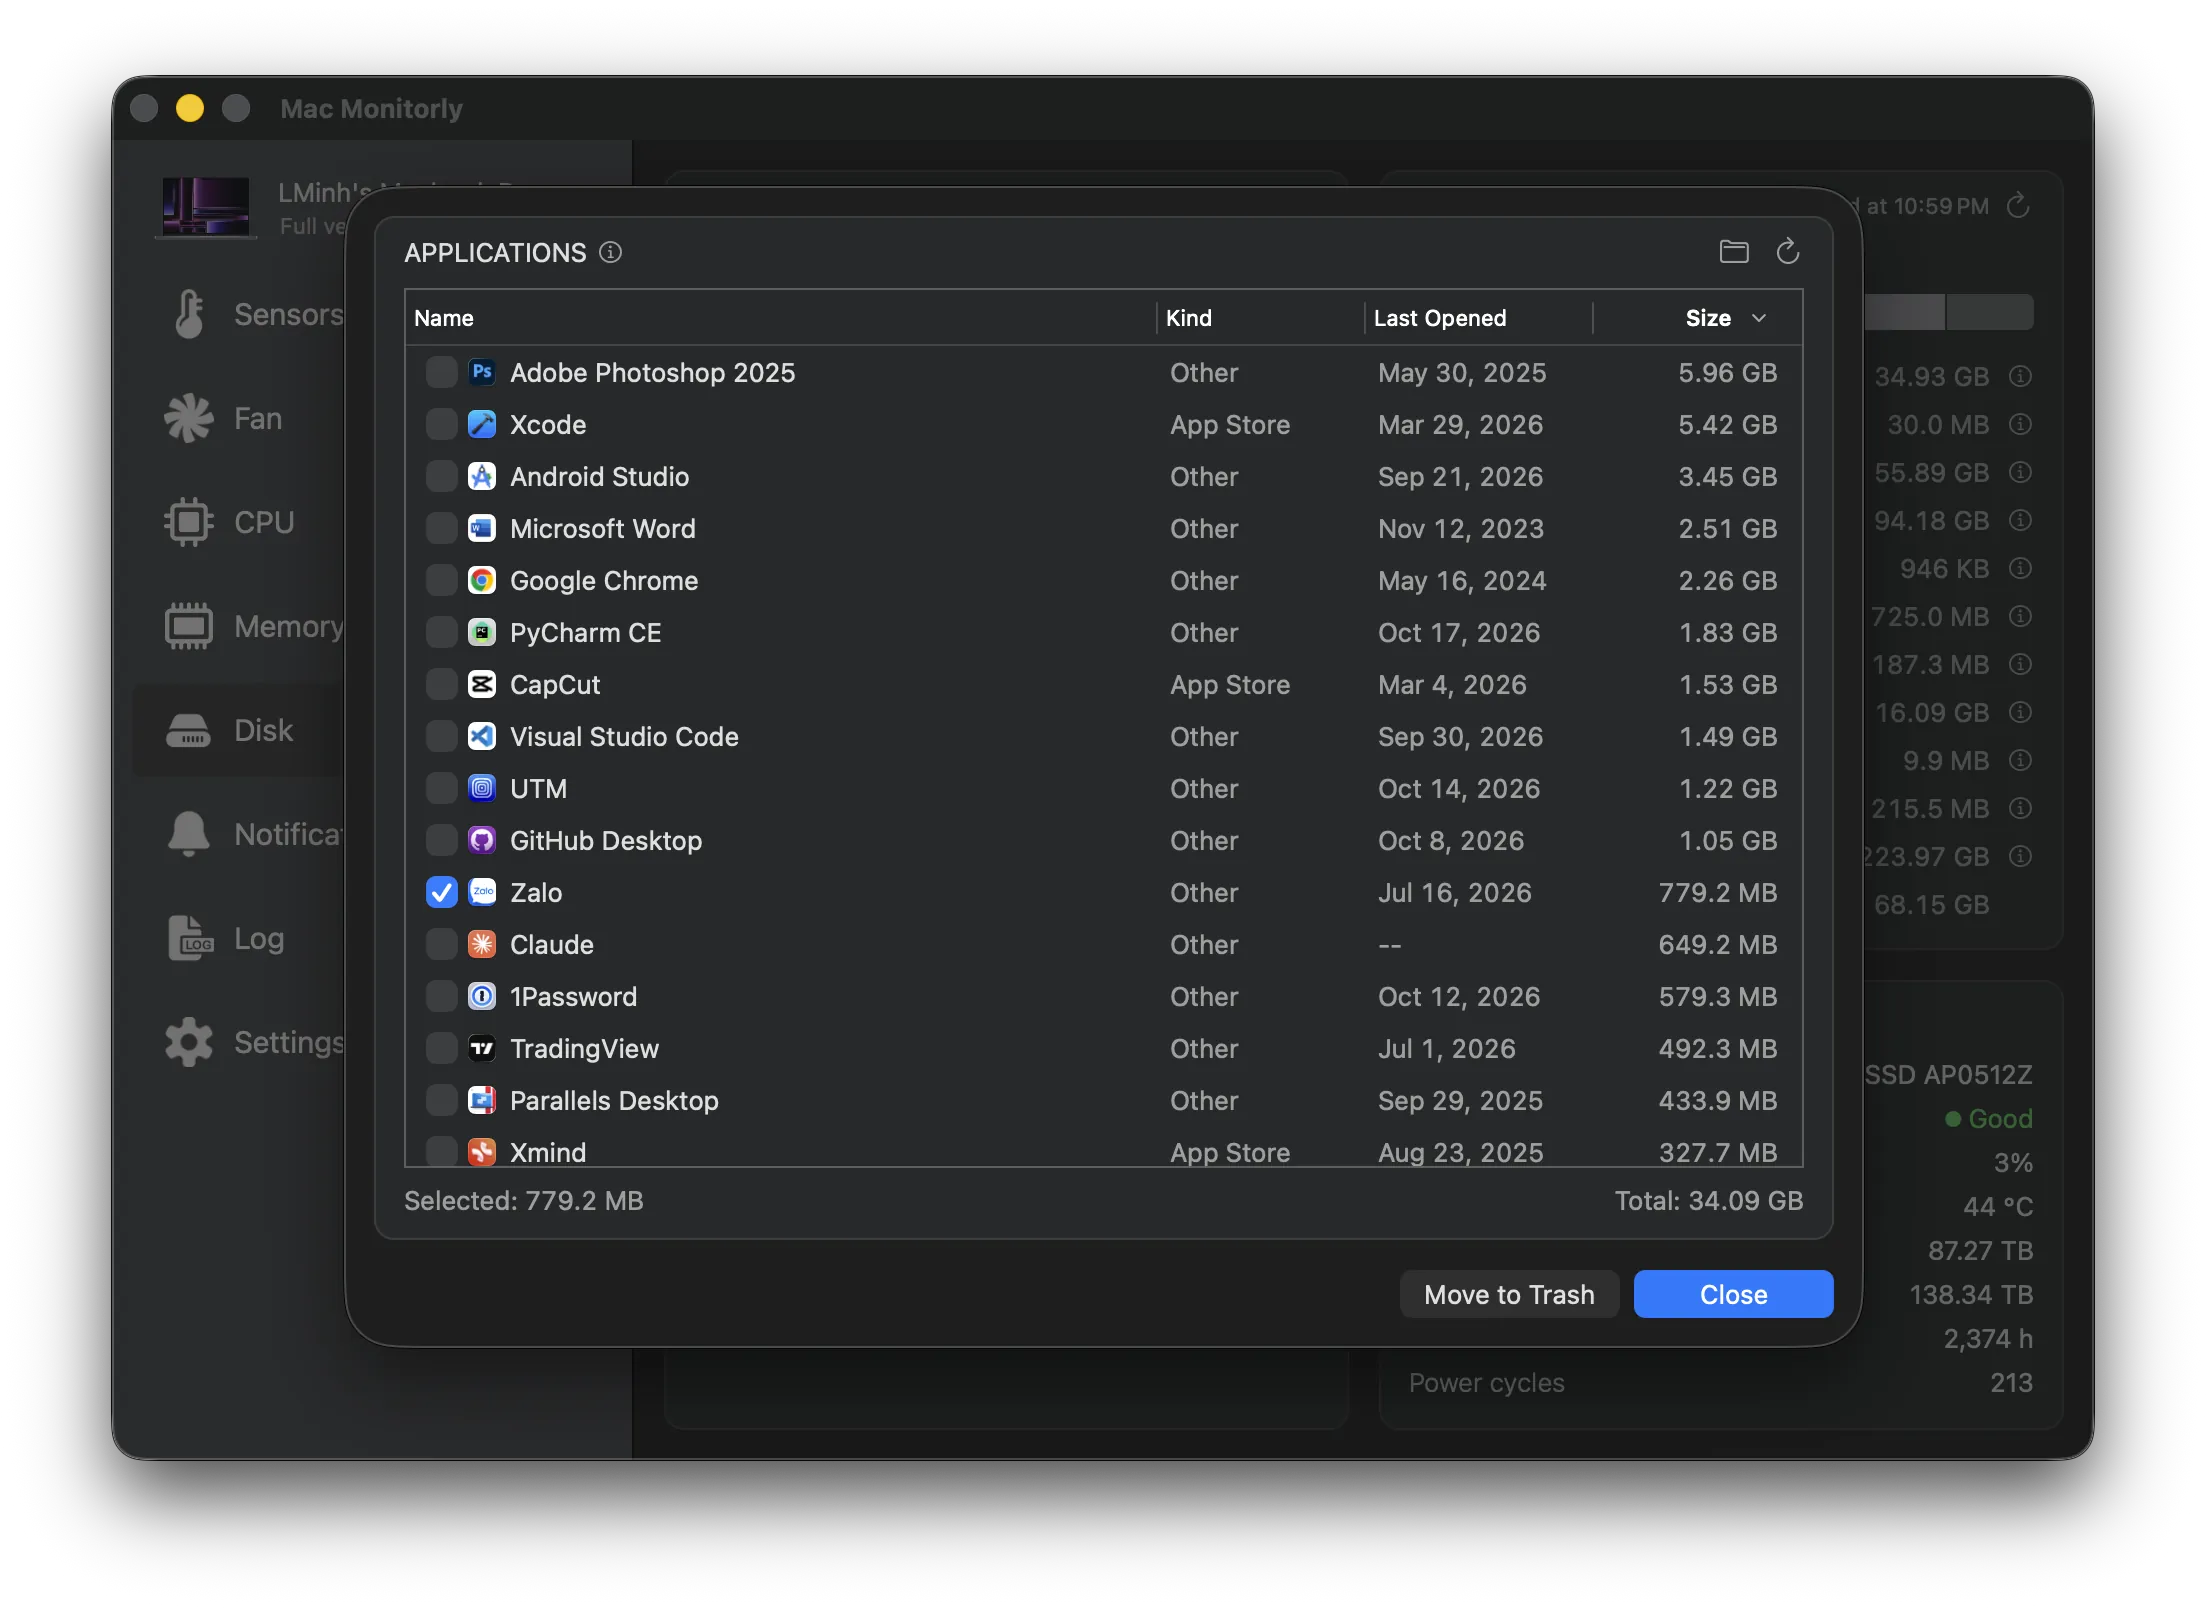Click the refresh icon next to 10:59 PM
This screenshot has height=1608, width=2206.
tap(2018, 206)
